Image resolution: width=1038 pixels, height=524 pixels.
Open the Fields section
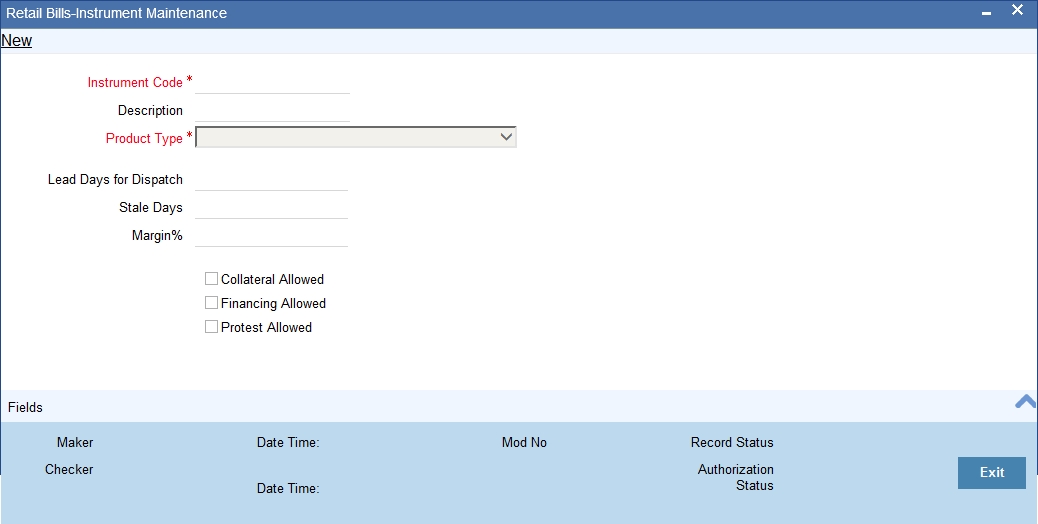[25, 408]
